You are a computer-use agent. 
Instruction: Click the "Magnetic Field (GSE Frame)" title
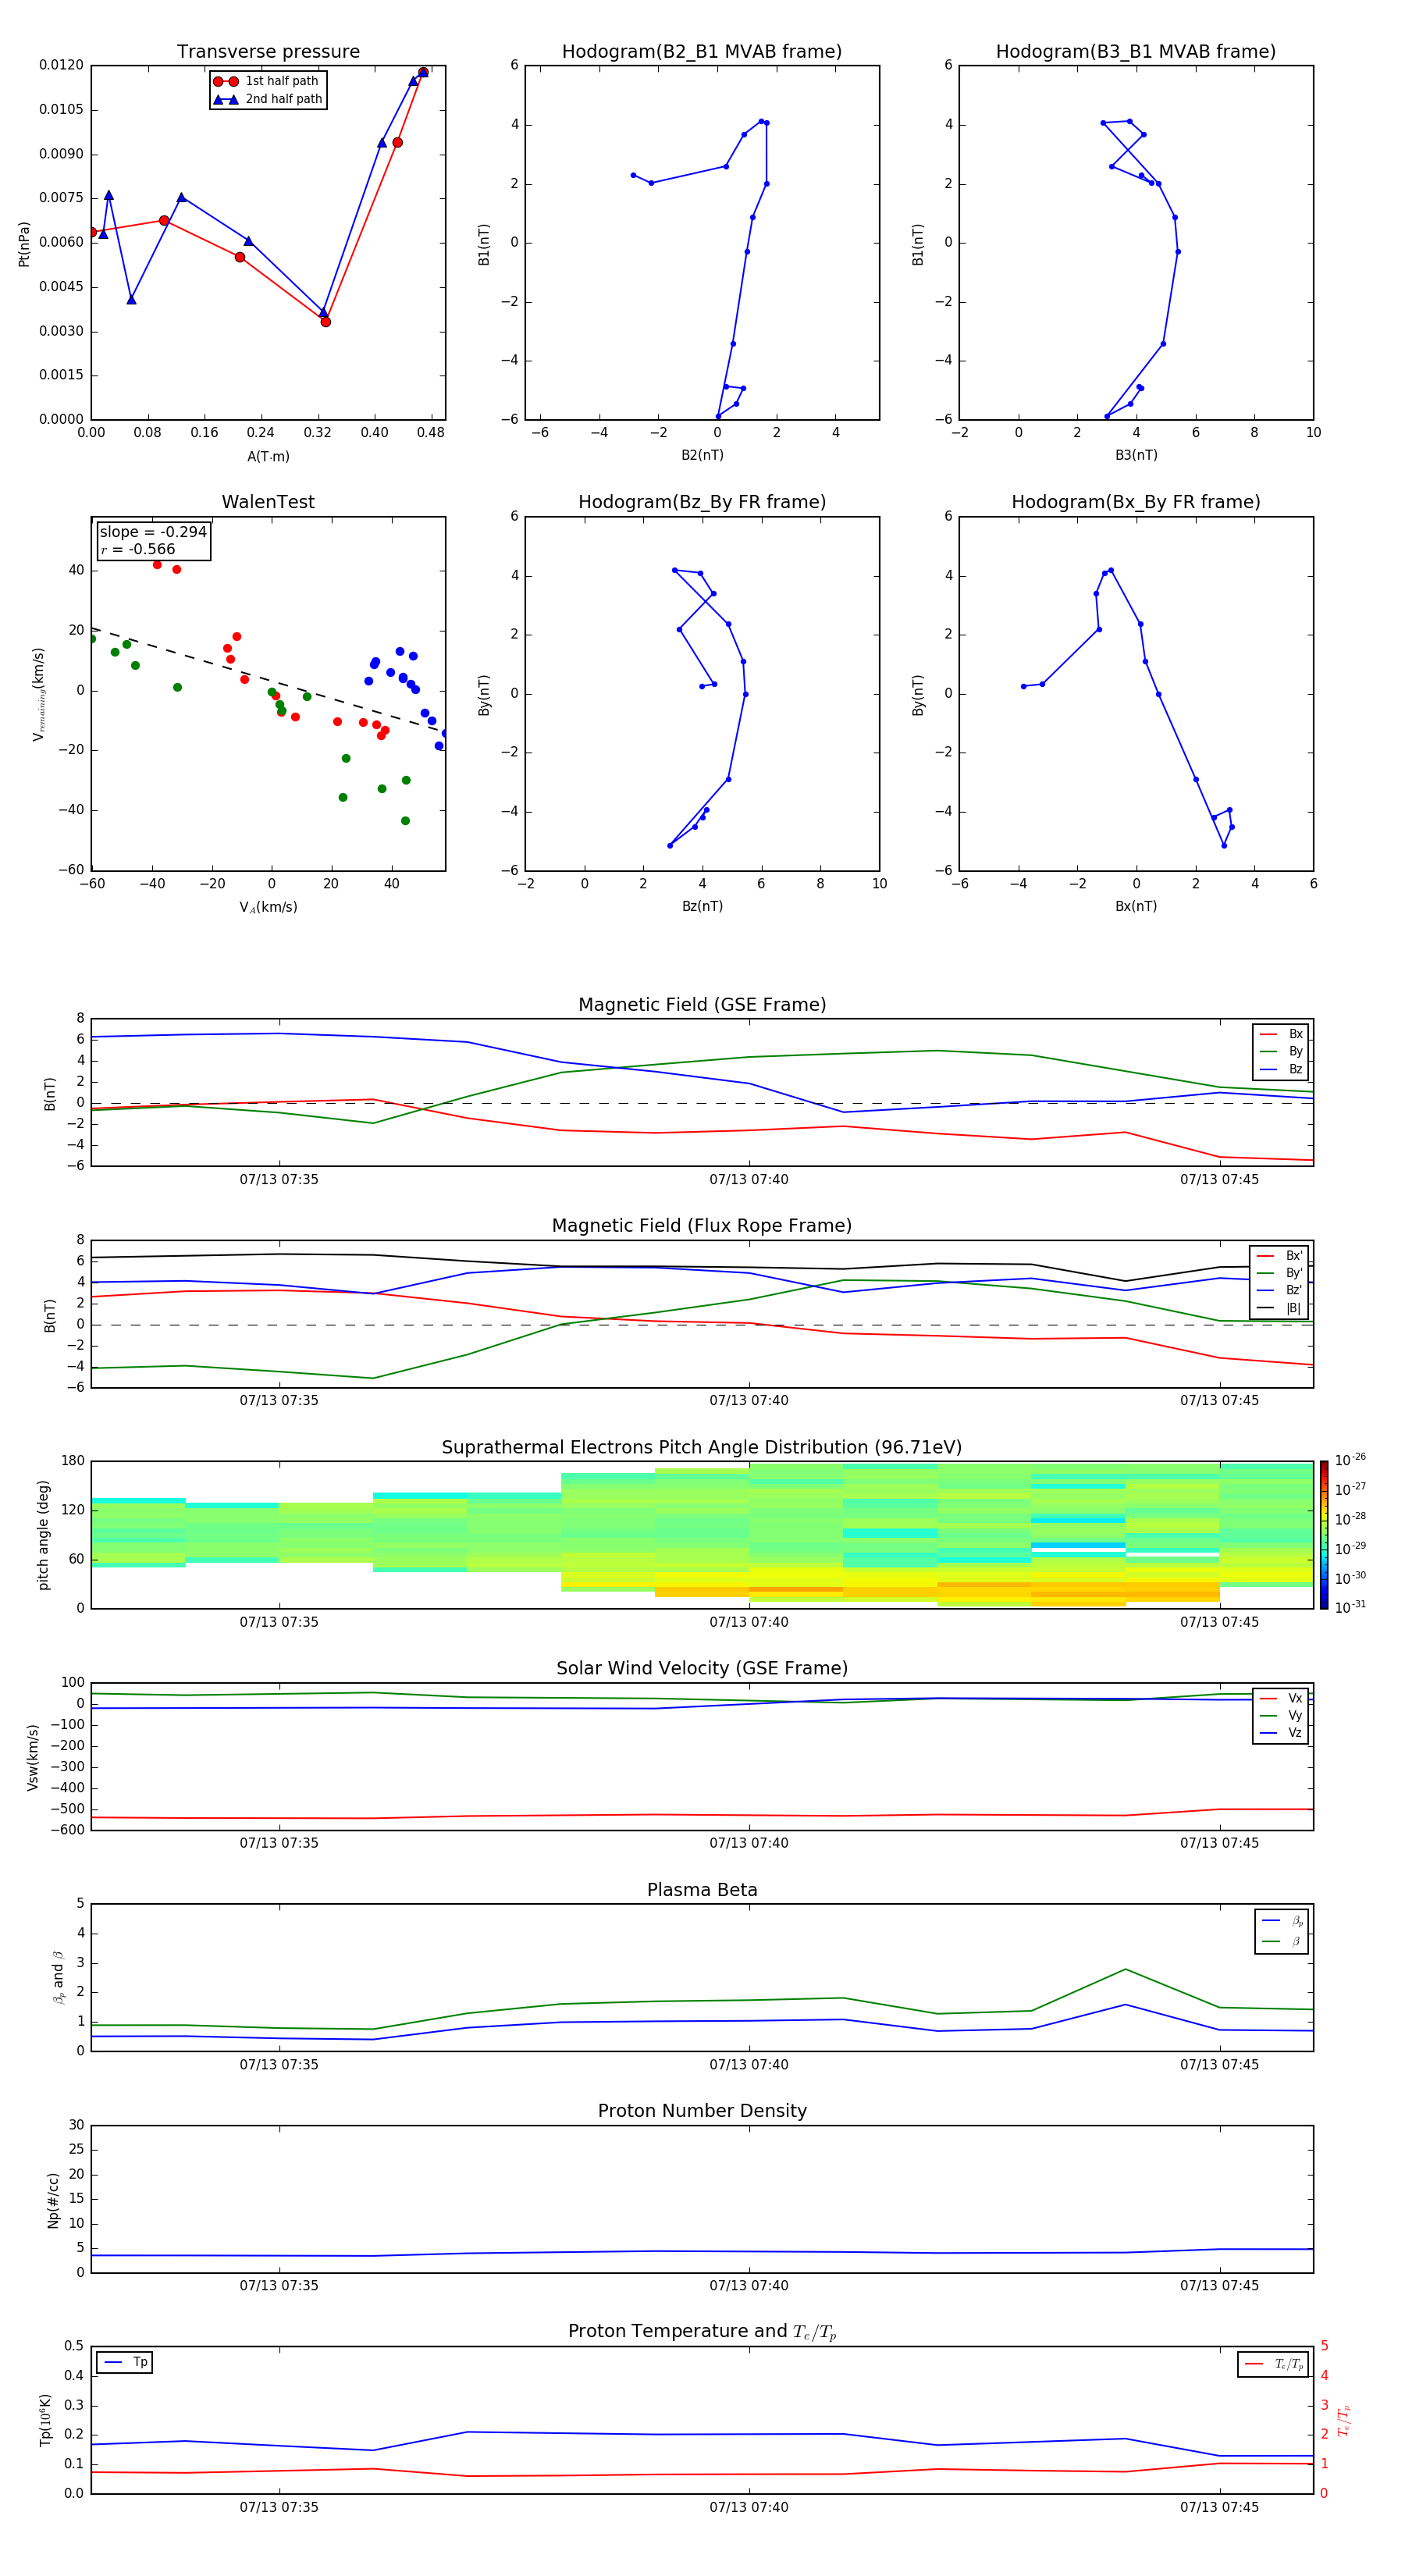[702, 1005]
